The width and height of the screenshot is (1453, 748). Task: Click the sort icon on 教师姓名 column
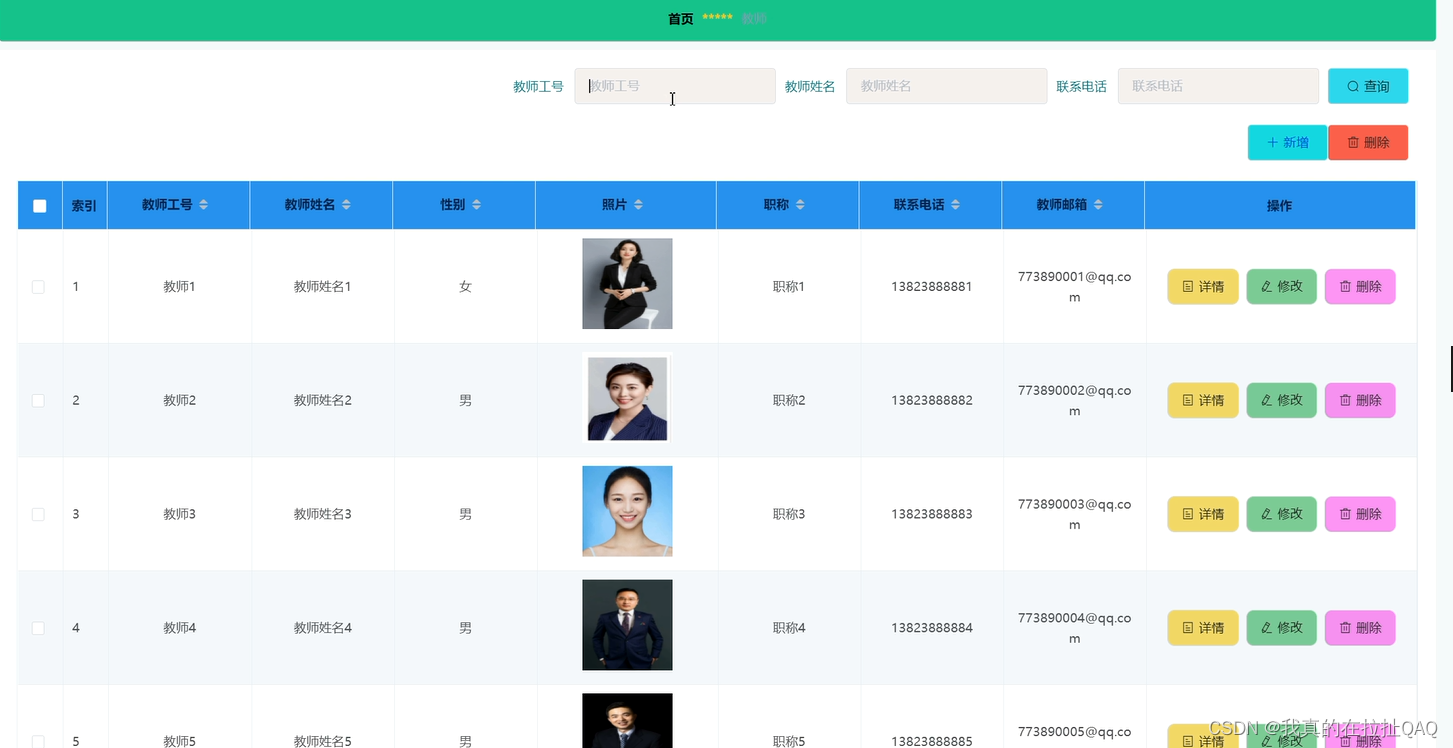(x=346, y=204)
